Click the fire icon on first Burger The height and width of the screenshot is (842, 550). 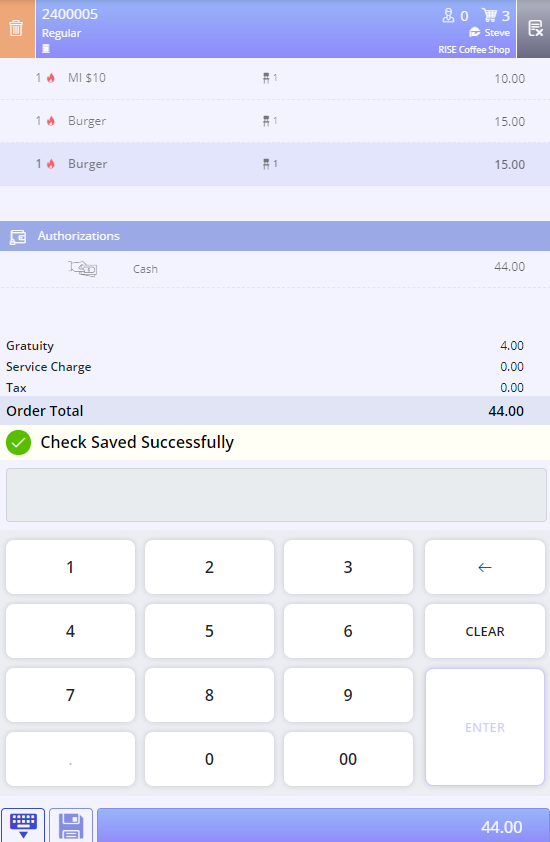pos(50,121)
